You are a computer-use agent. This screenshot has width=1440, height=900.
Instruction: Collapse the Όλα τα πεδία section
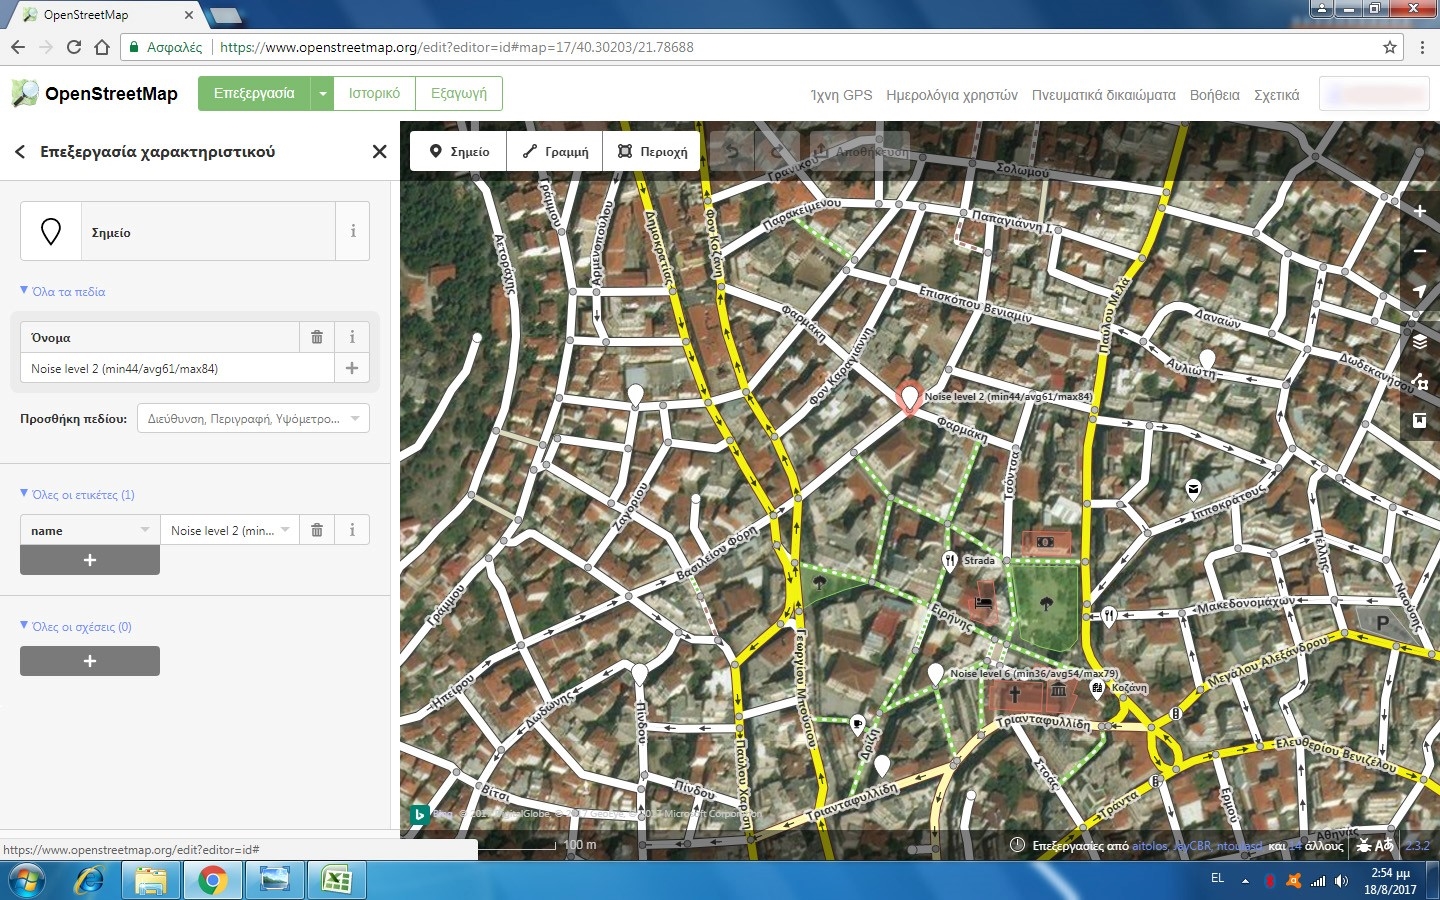click(x=63, y=292)
